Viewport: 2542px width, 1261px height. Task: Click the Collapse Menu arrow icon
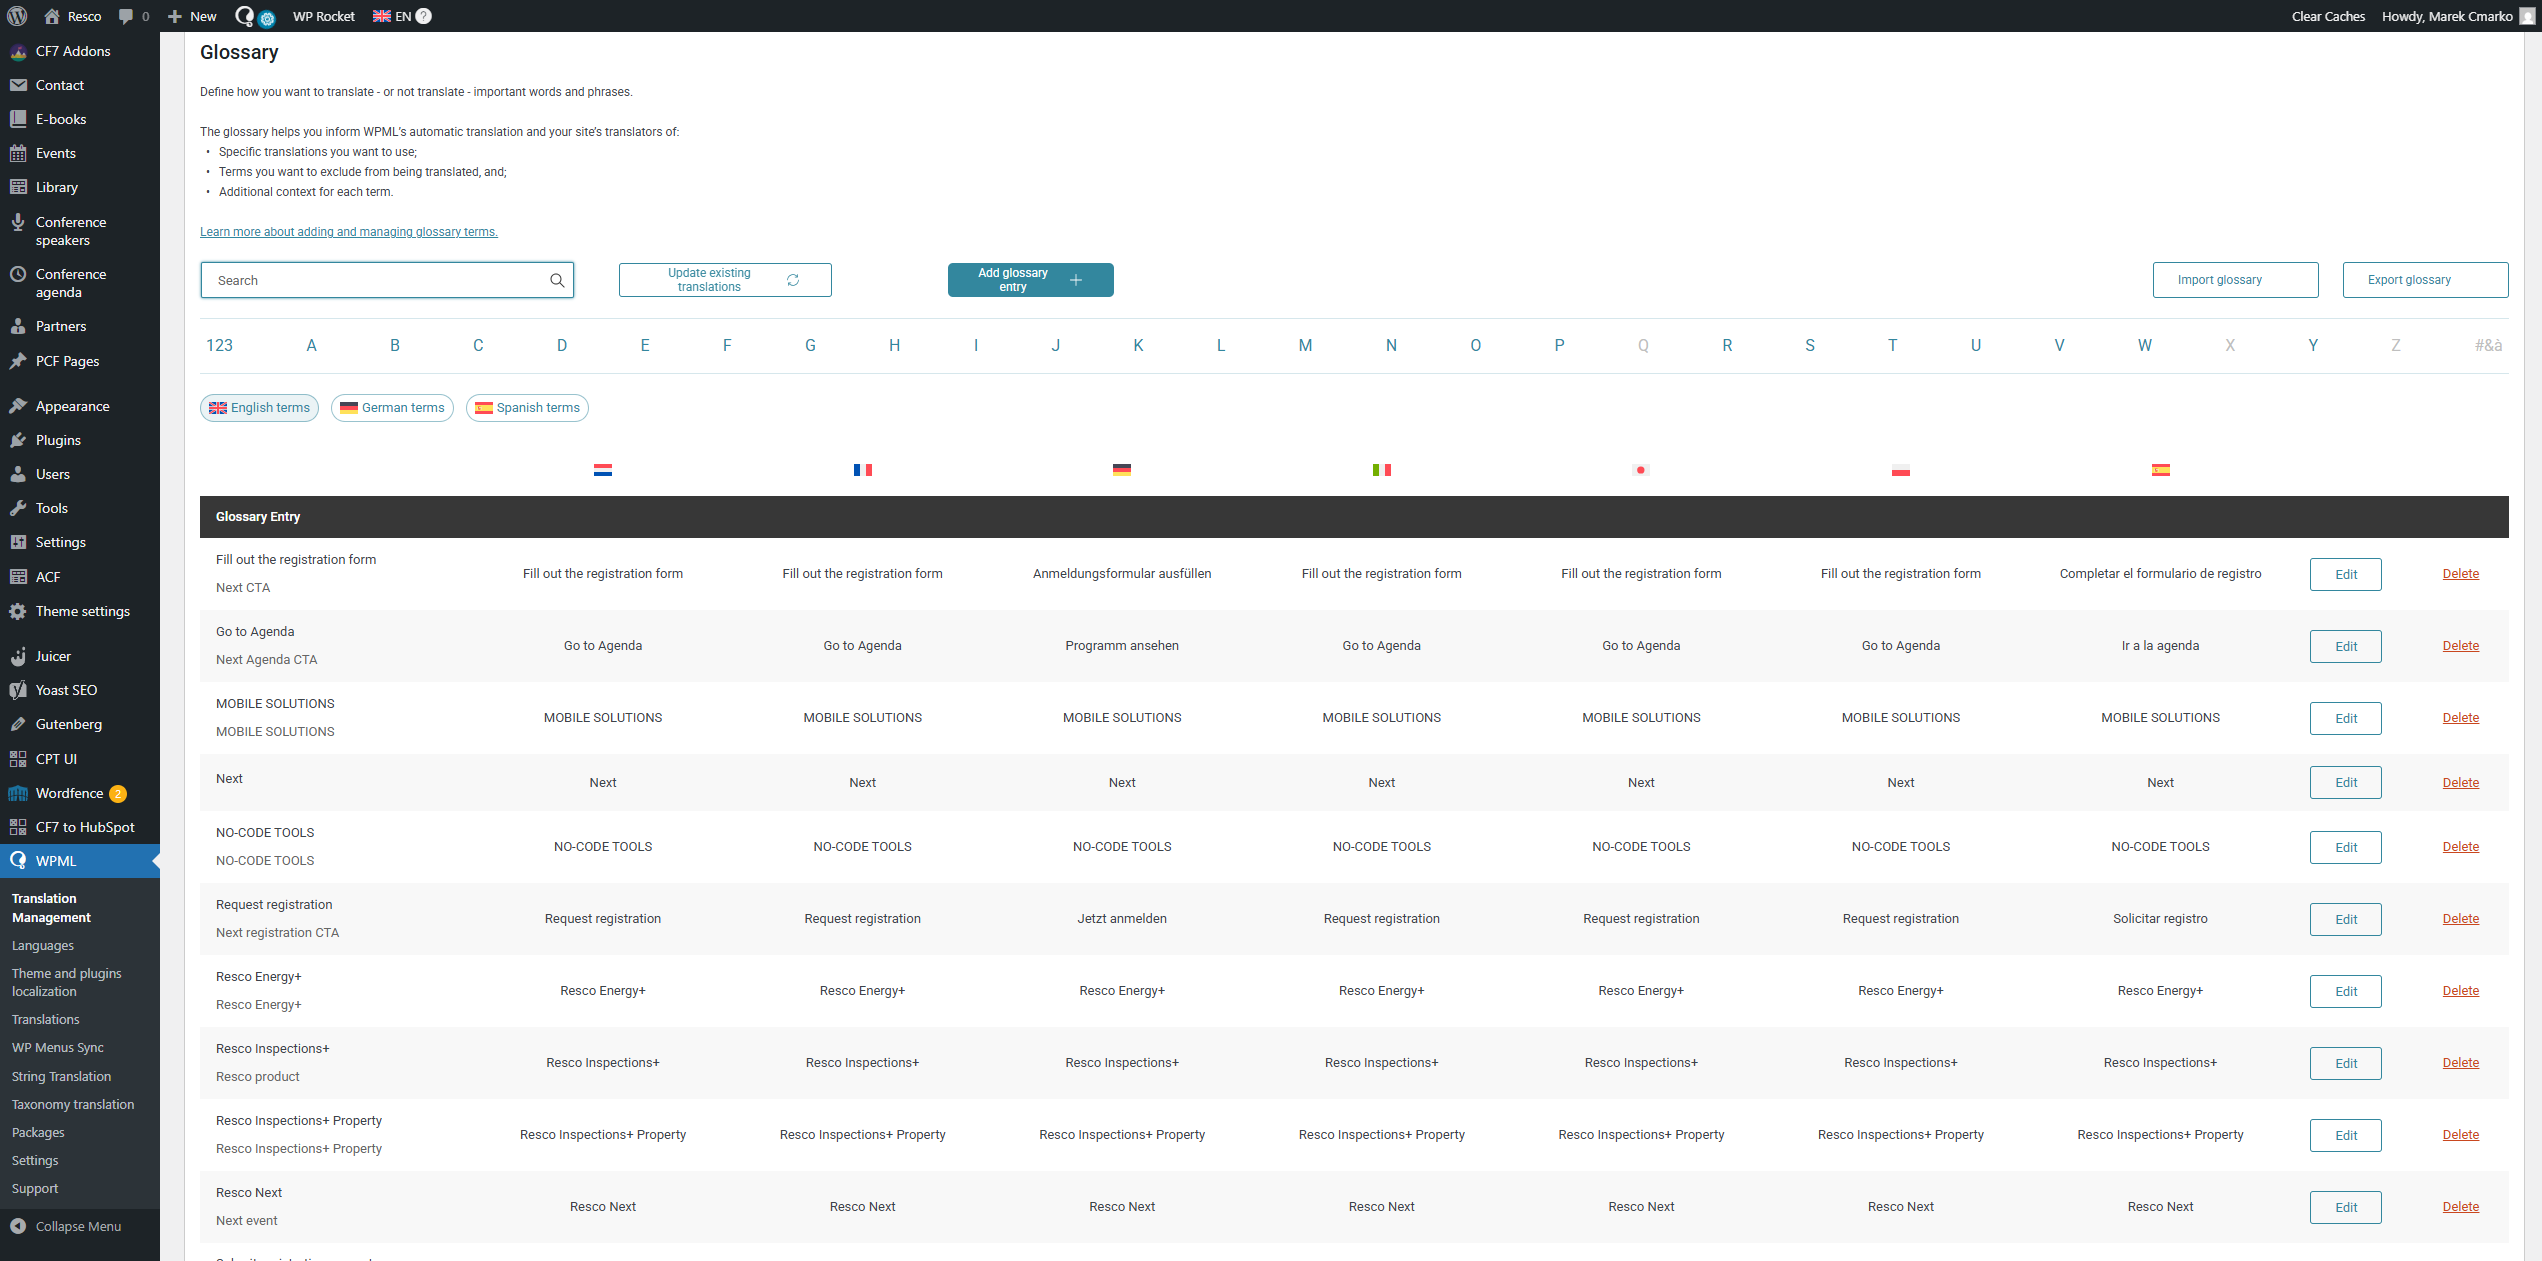point(18,1226)
